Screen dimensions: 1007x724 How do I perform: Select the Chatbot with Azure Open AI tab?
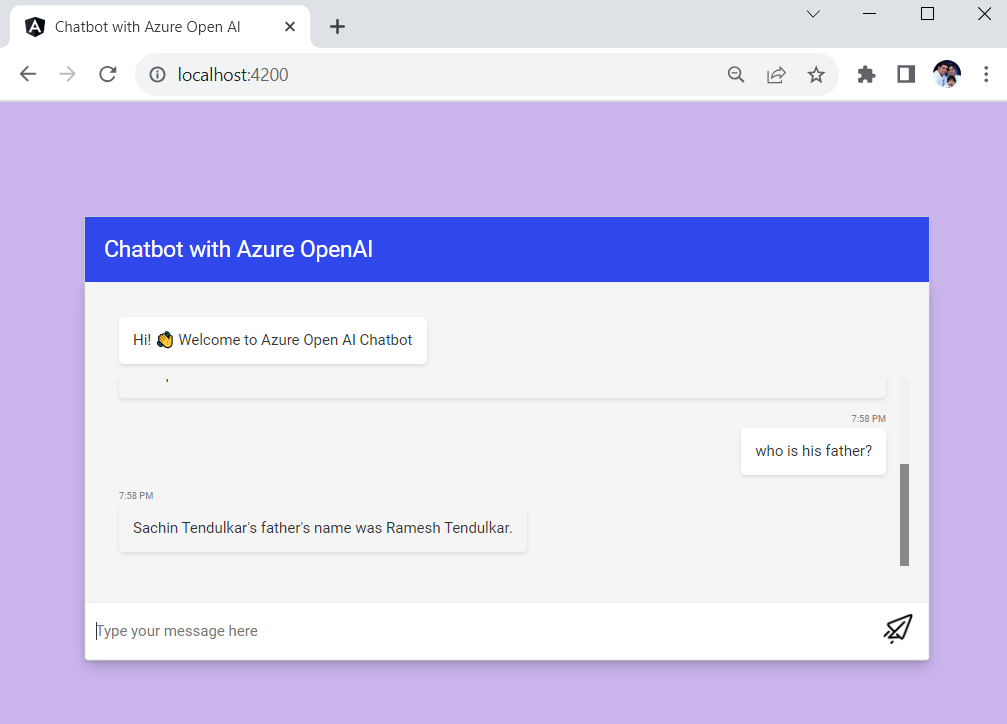(150, 26)
